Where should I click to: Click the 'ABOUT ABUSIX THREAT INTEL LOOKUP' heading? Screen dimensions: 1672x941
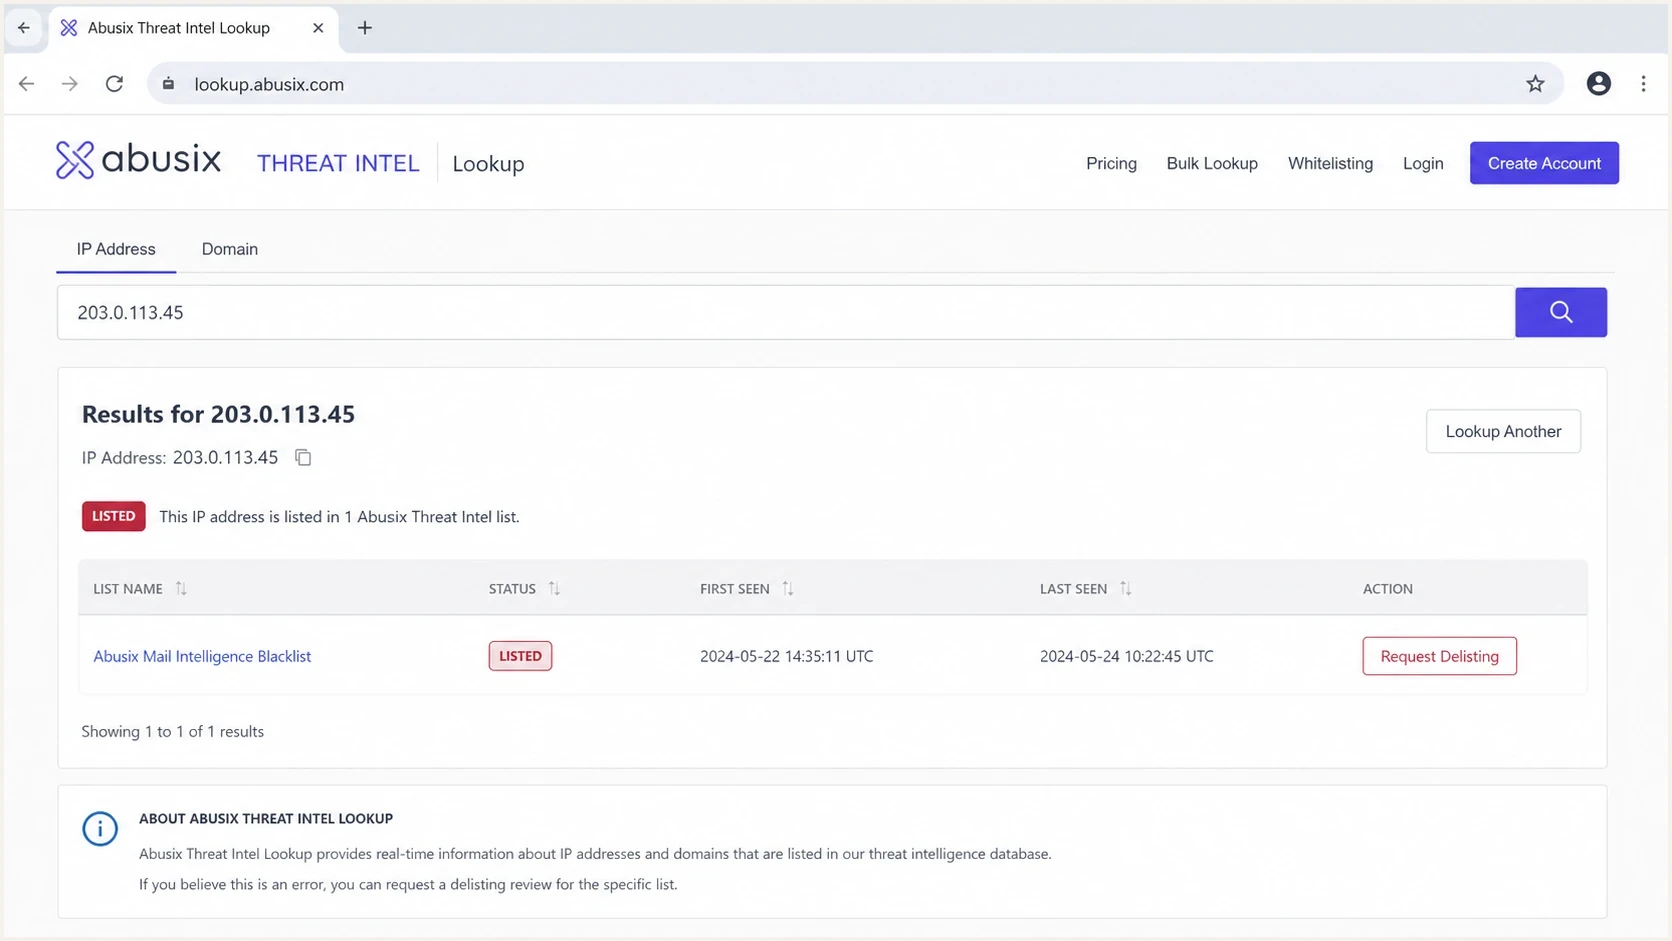[x=266, y=818]
